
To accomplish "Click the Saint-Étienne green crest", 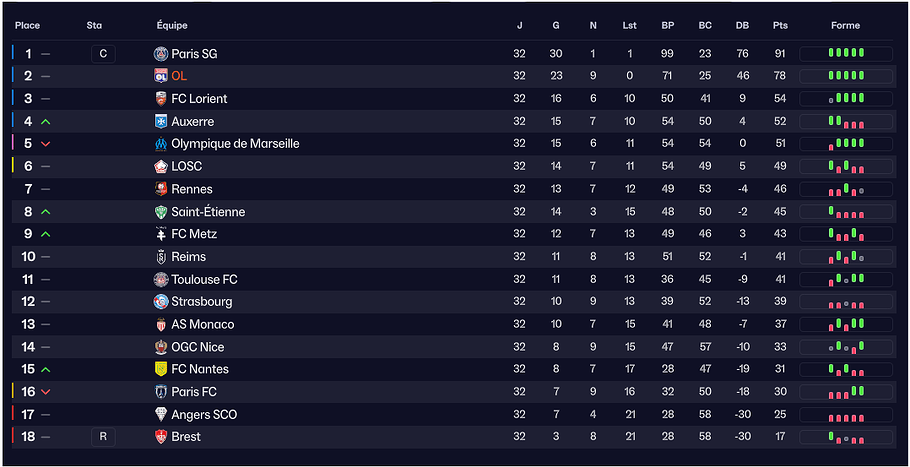I will (x=161, y=212).
